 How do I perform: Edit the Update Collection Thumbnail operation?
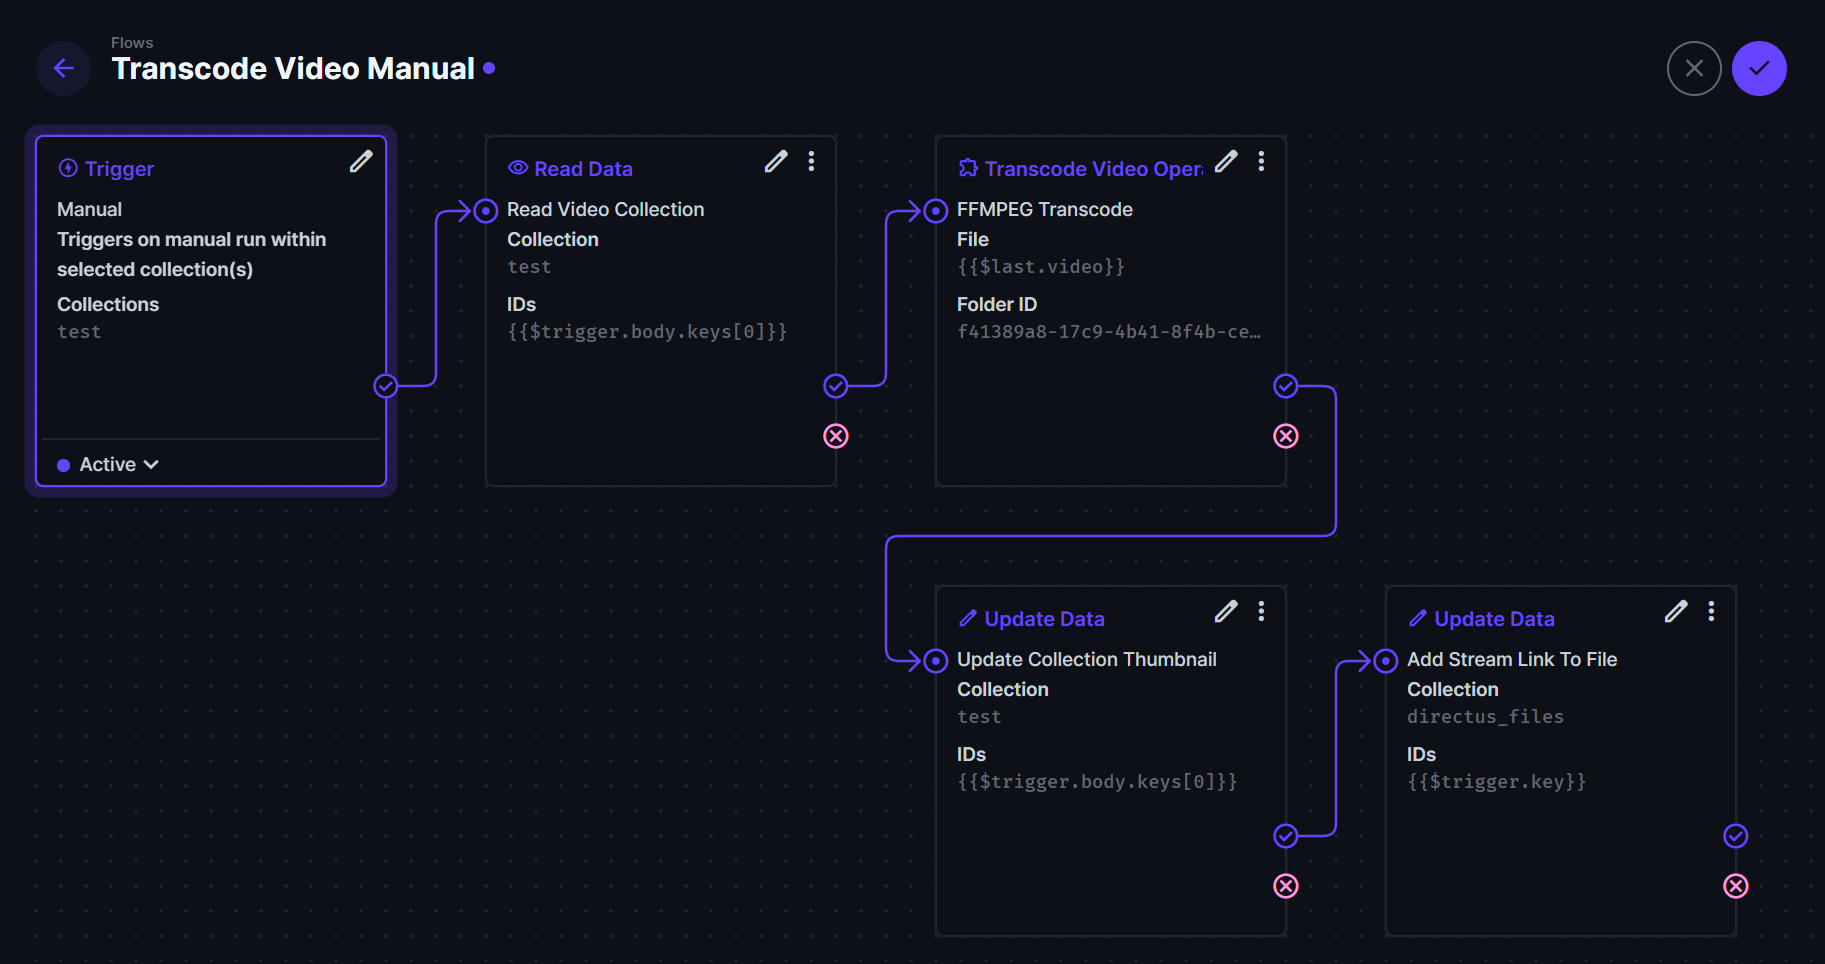point(1225,611)
